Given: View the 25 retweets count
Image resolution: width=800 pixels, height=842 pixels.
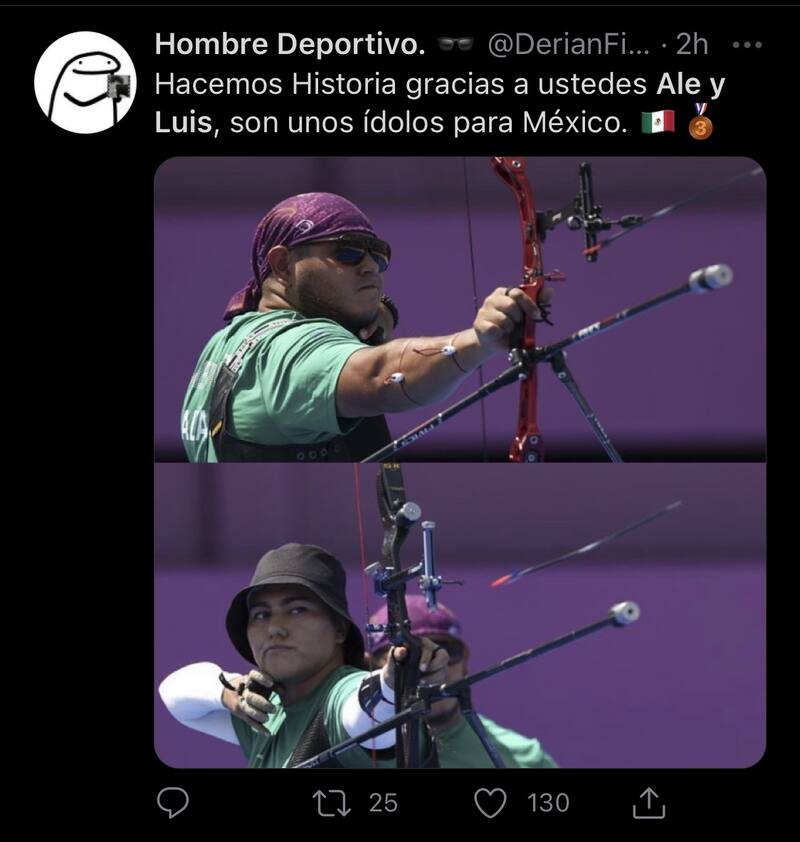Looking at the screenshot, I should tap(383, 802).
